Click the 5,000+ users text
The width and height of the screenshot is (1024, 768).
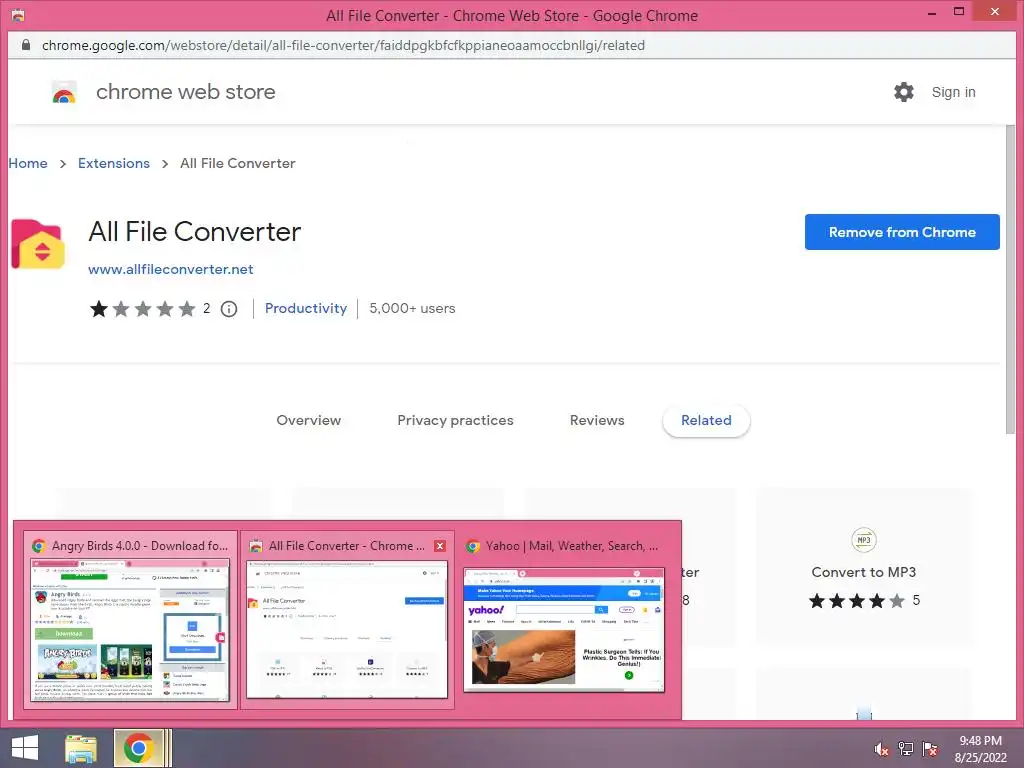[412, 308]
